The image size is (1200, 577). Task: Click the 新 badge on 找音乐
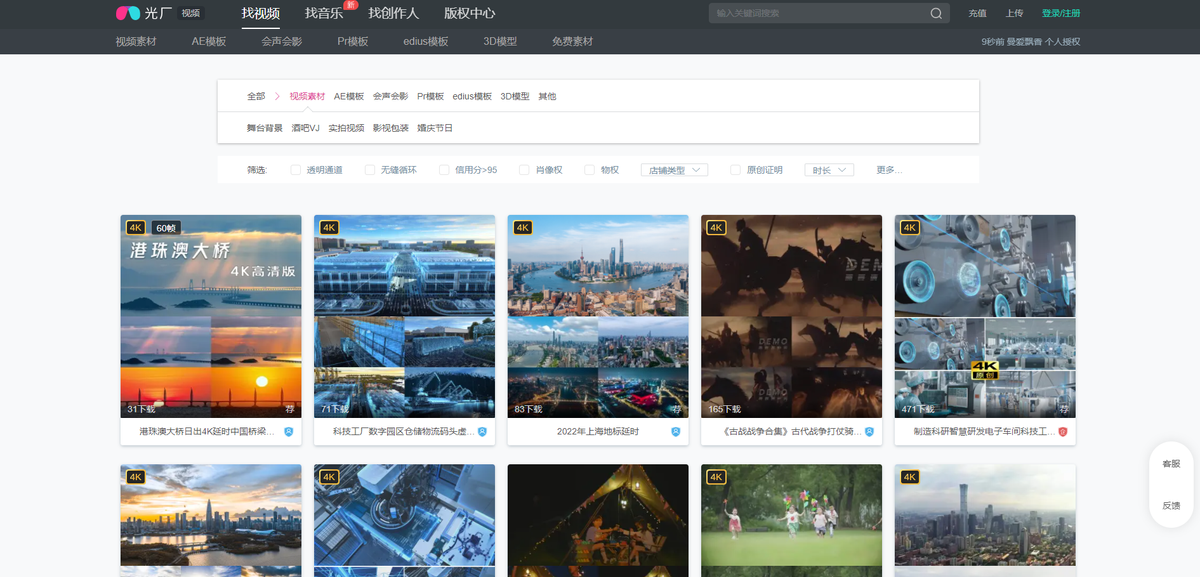[350, 5]
